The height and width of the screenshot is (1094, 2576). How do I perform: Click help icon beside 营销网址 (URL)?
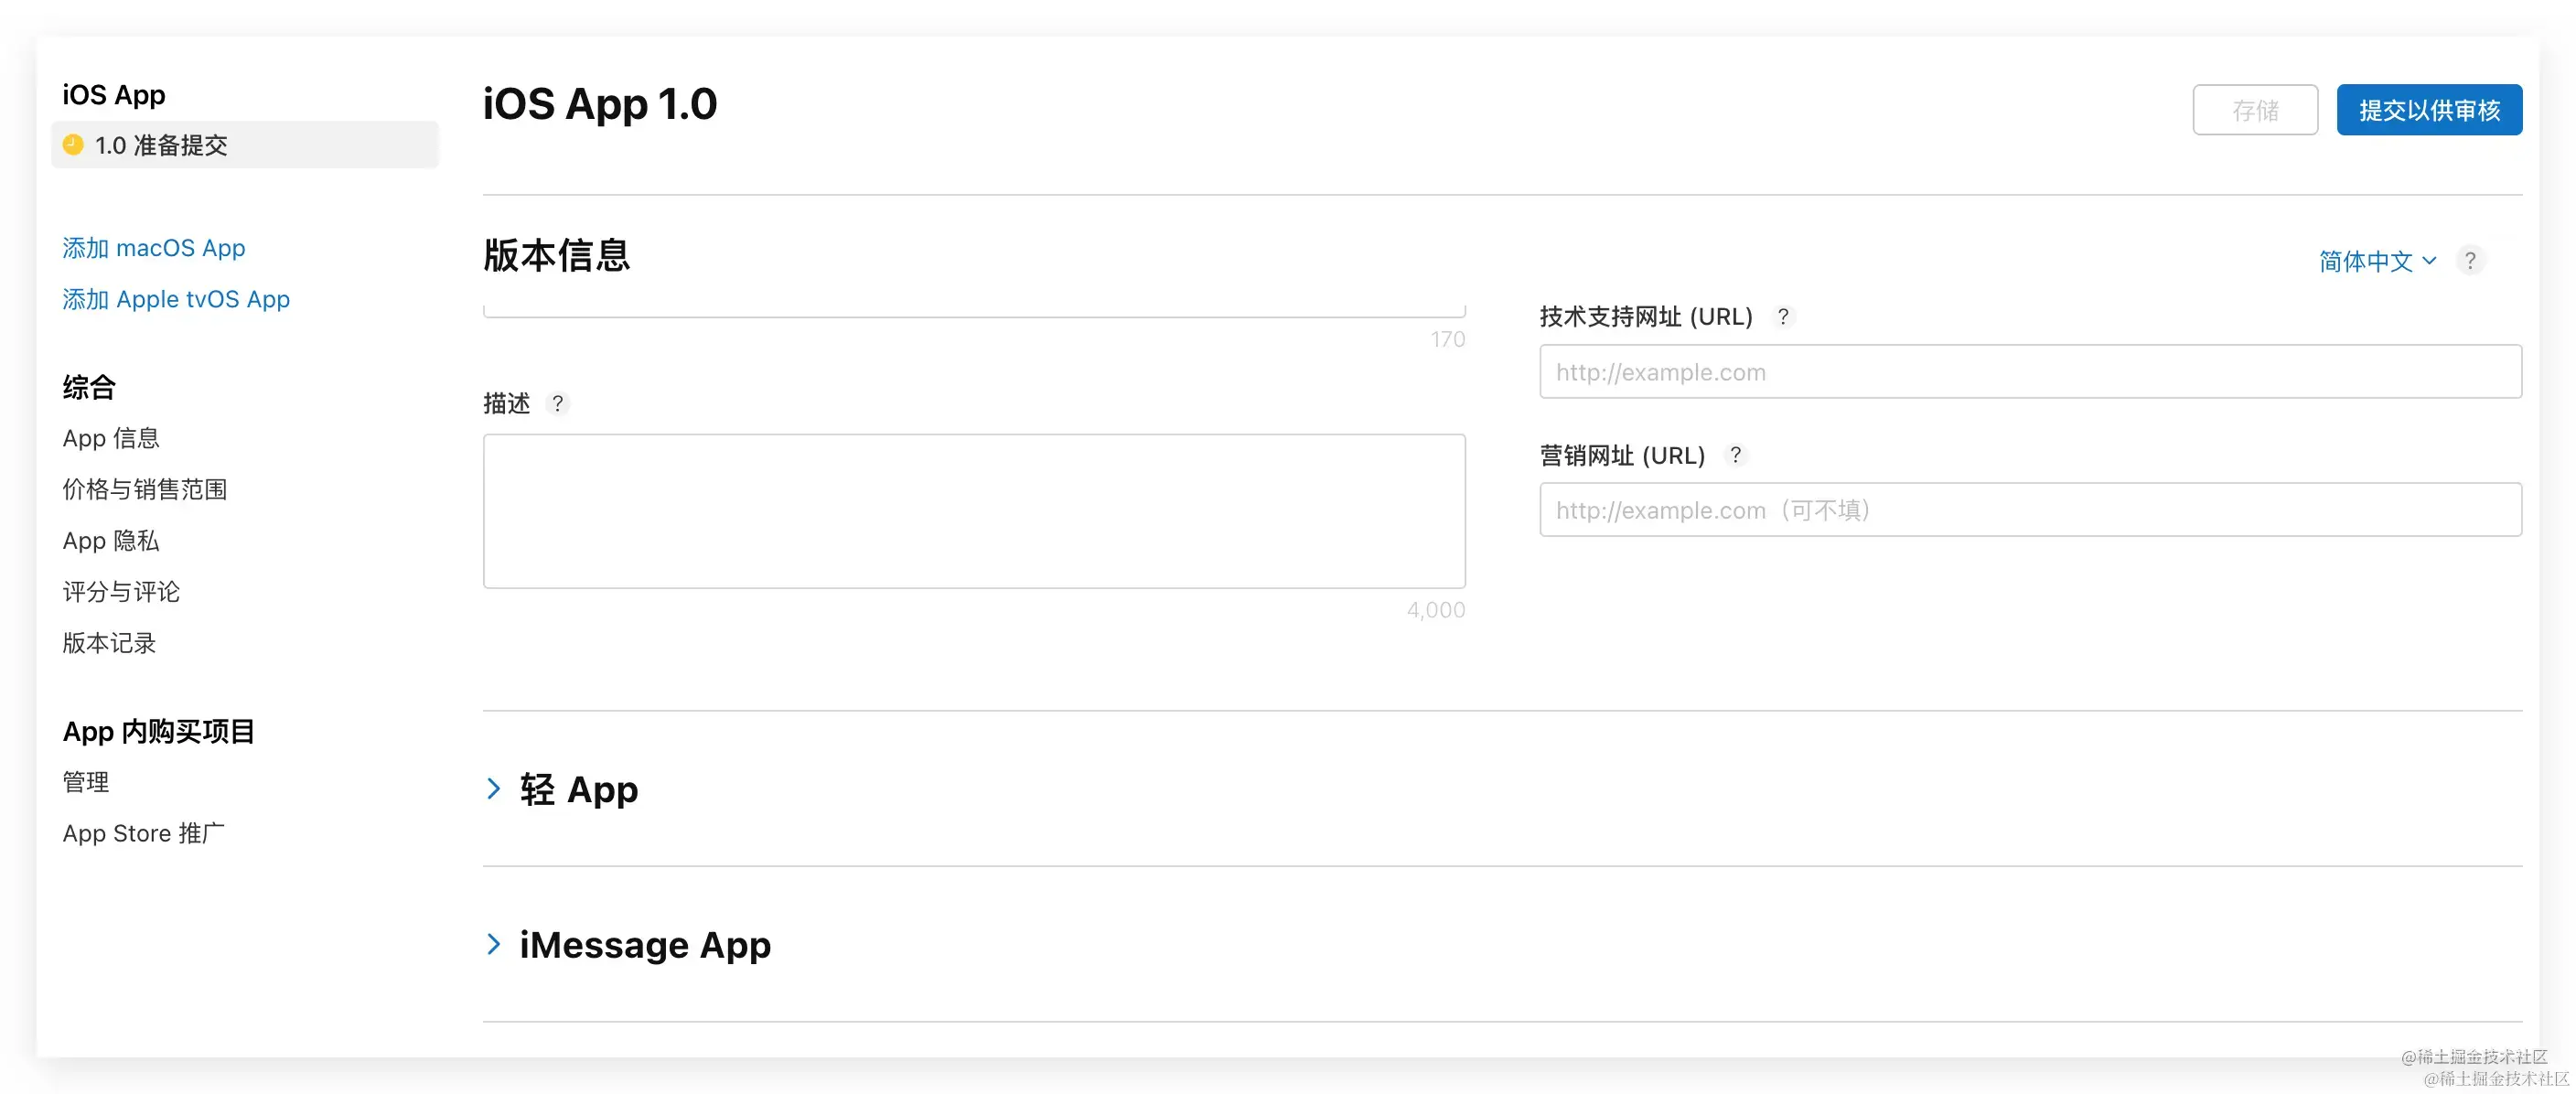pyautogui.click(x=1735, y=455)
